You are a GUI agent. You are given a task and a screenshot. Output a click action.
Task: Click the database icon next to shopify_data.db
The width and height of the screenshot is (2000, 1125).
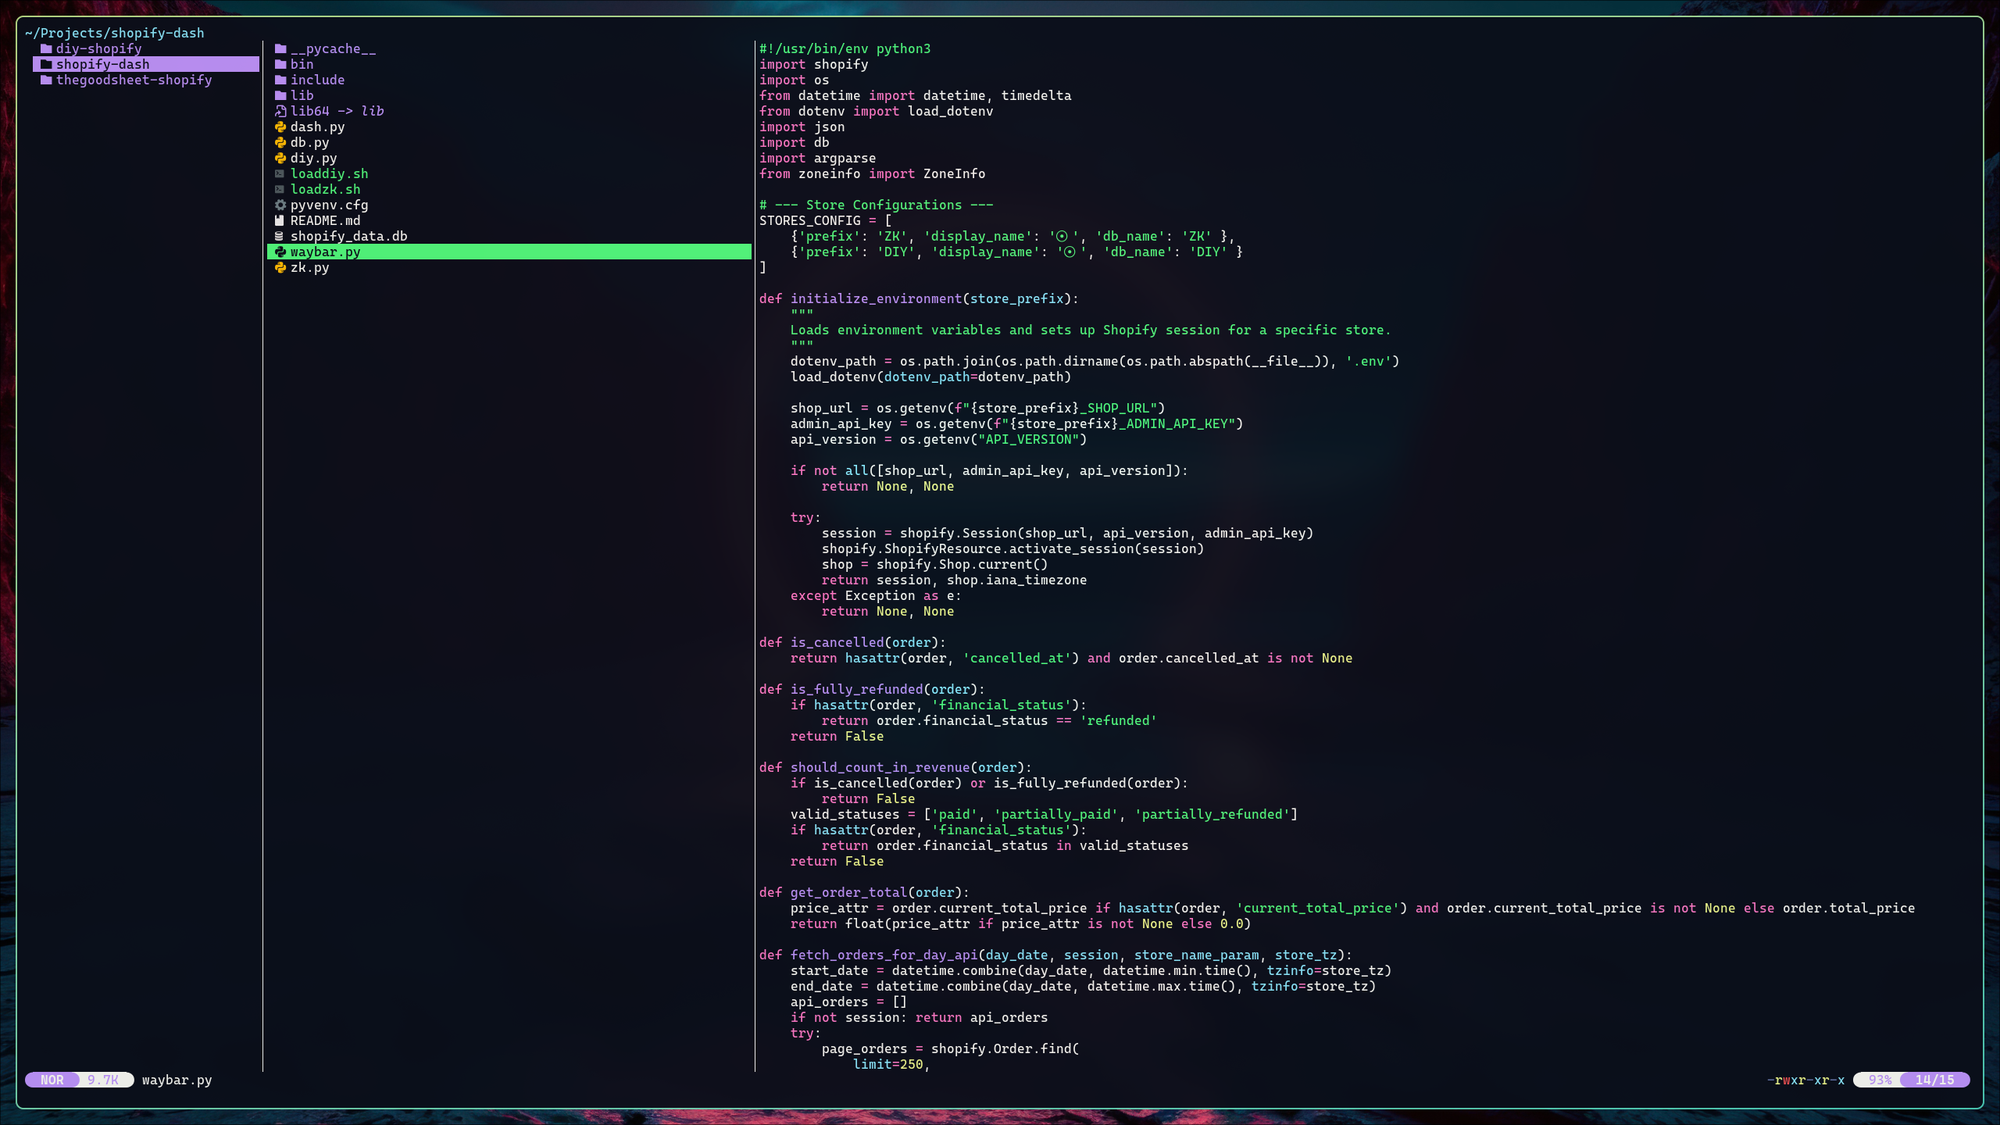click(280, 237)
